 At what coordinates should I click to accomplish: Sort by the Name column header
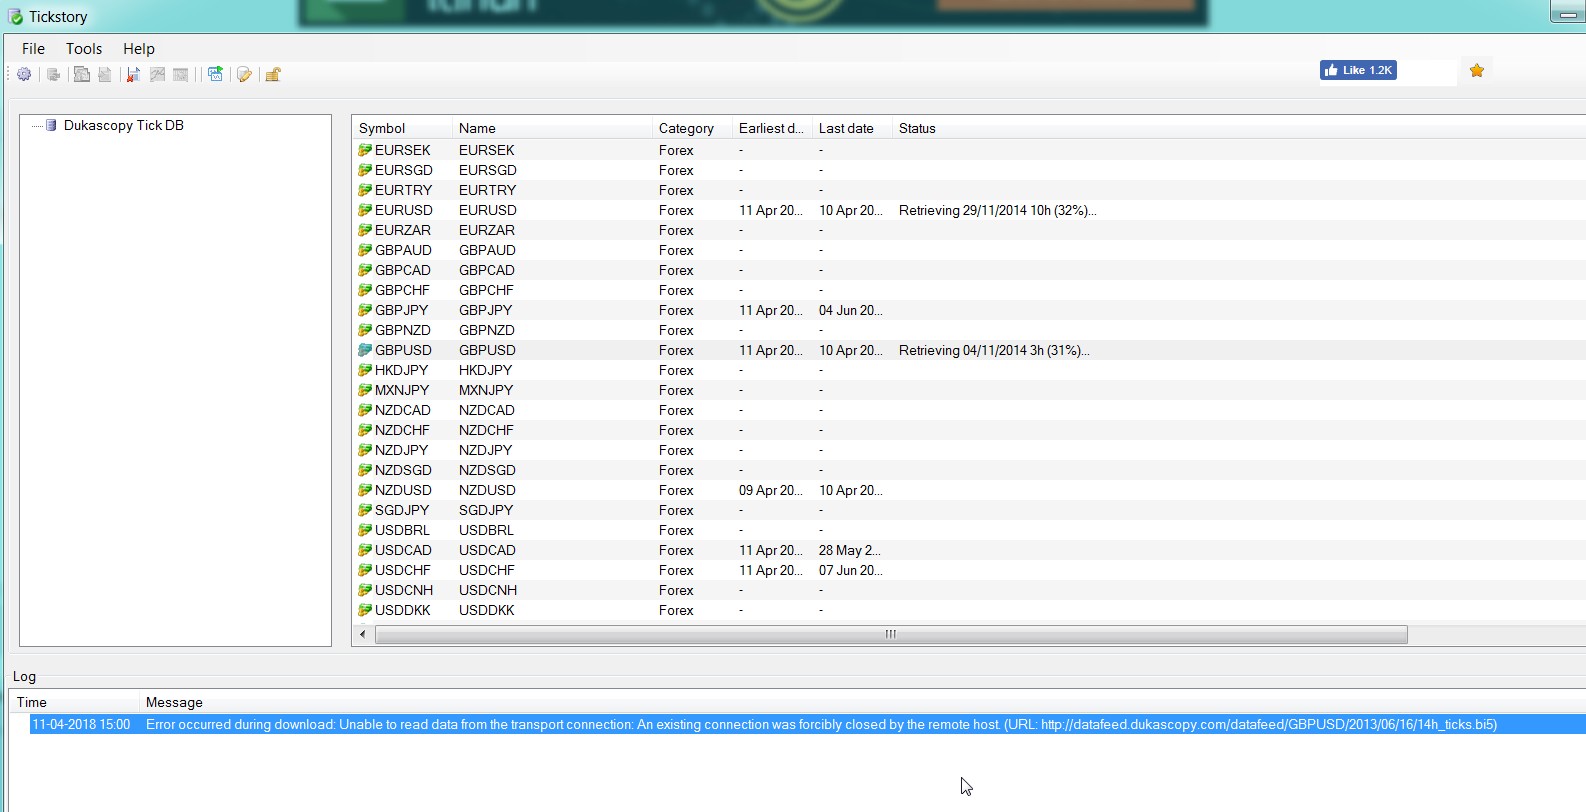(x=552, y=128)
